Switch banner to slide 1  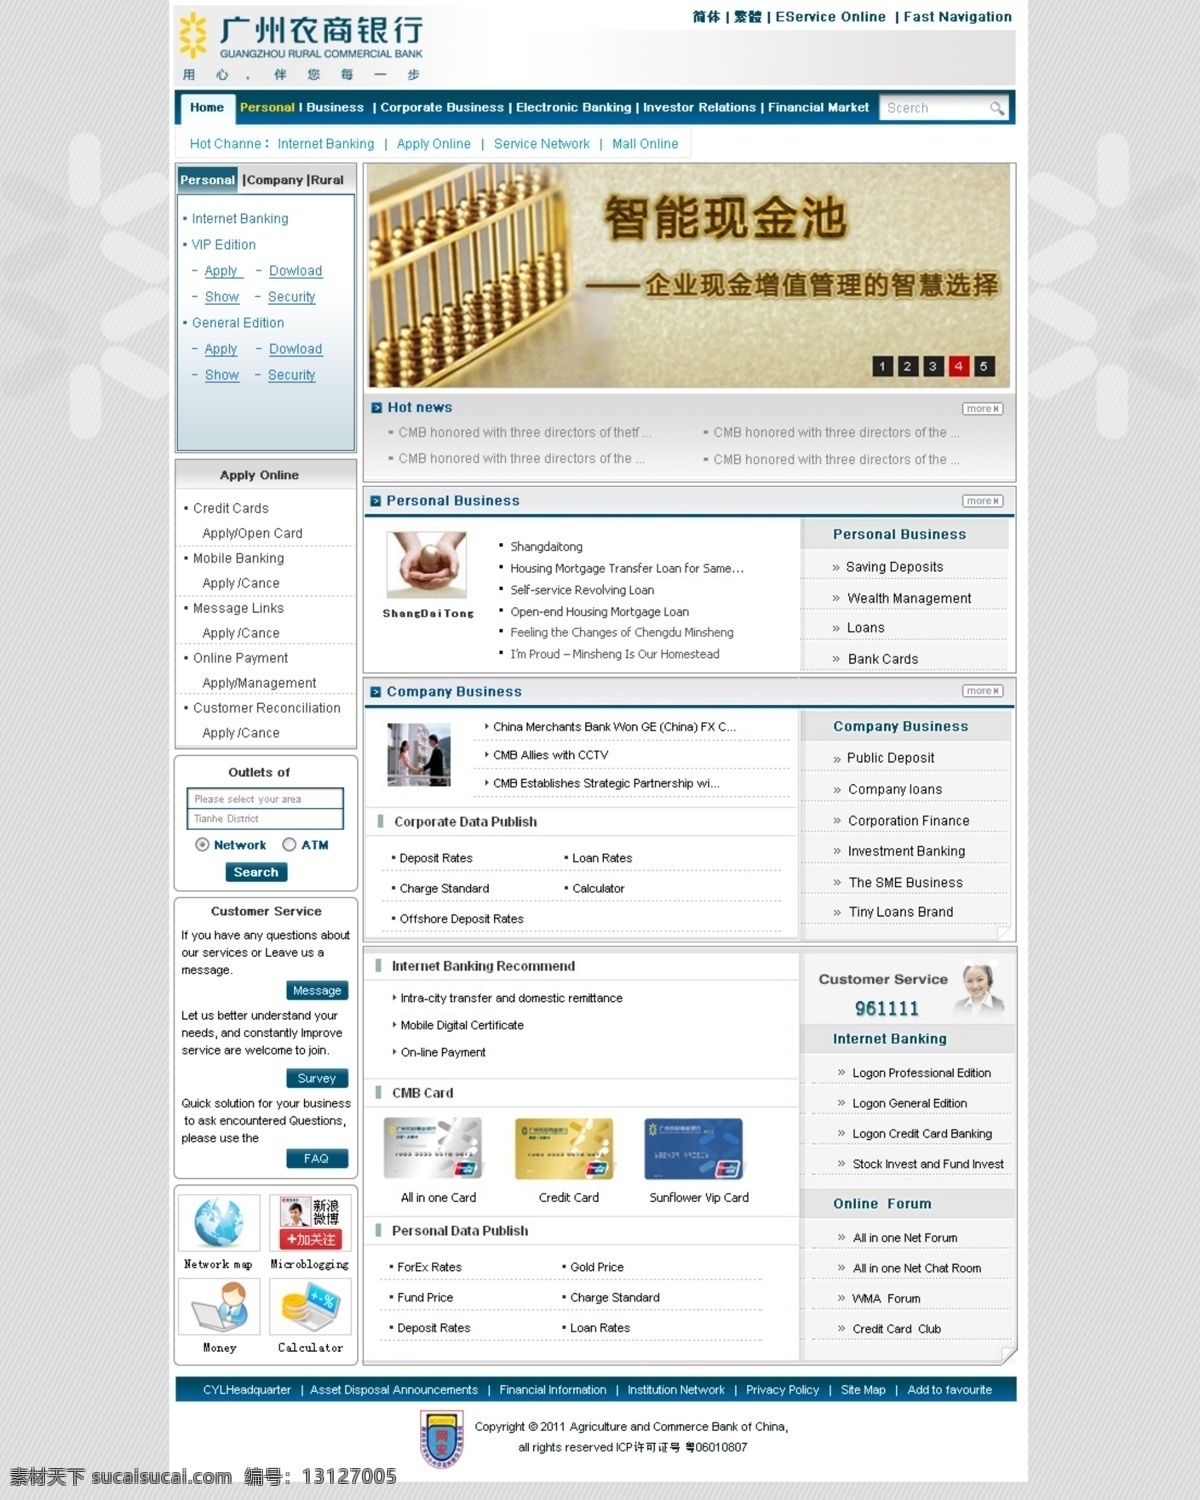[882, 367]
